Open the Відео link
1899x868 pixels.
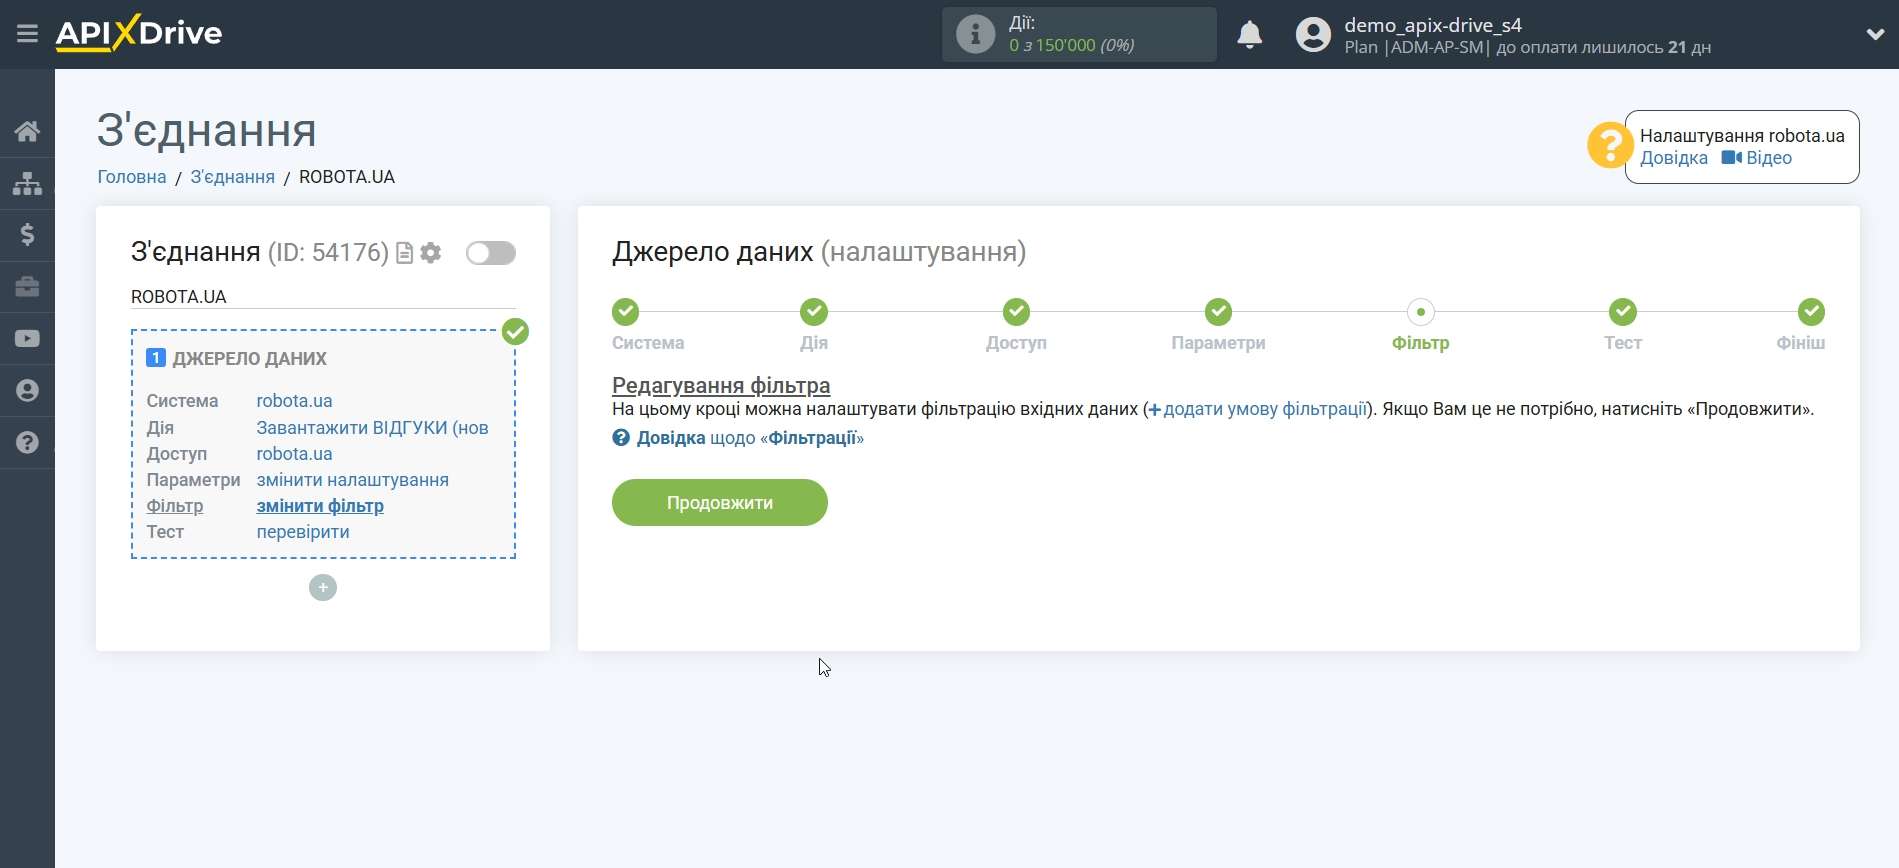[x=1757, y=158]
